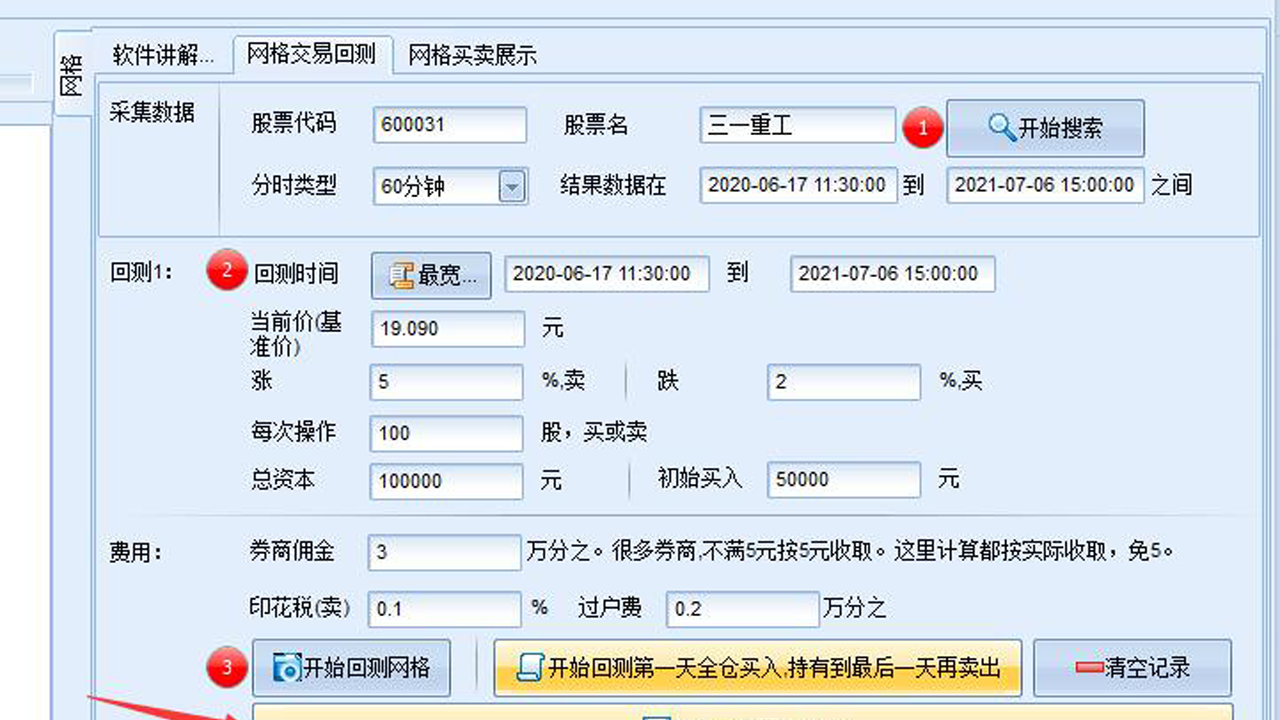Click the 总资本 field showing 100000
The image size is (1280, 720).
pyautogui.click(x=446, y=481)
